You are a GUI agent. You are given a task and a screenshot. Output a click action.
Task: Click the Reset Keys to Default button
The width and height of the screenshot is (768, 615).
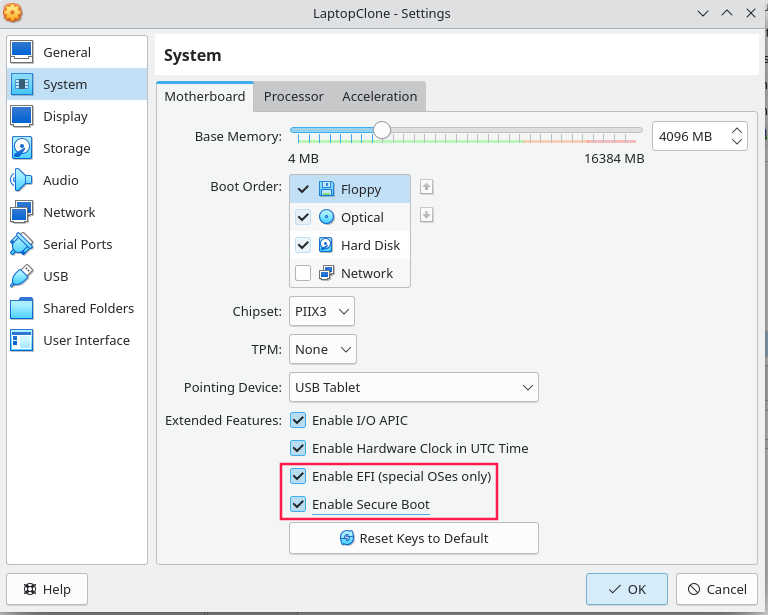point(414,538)
